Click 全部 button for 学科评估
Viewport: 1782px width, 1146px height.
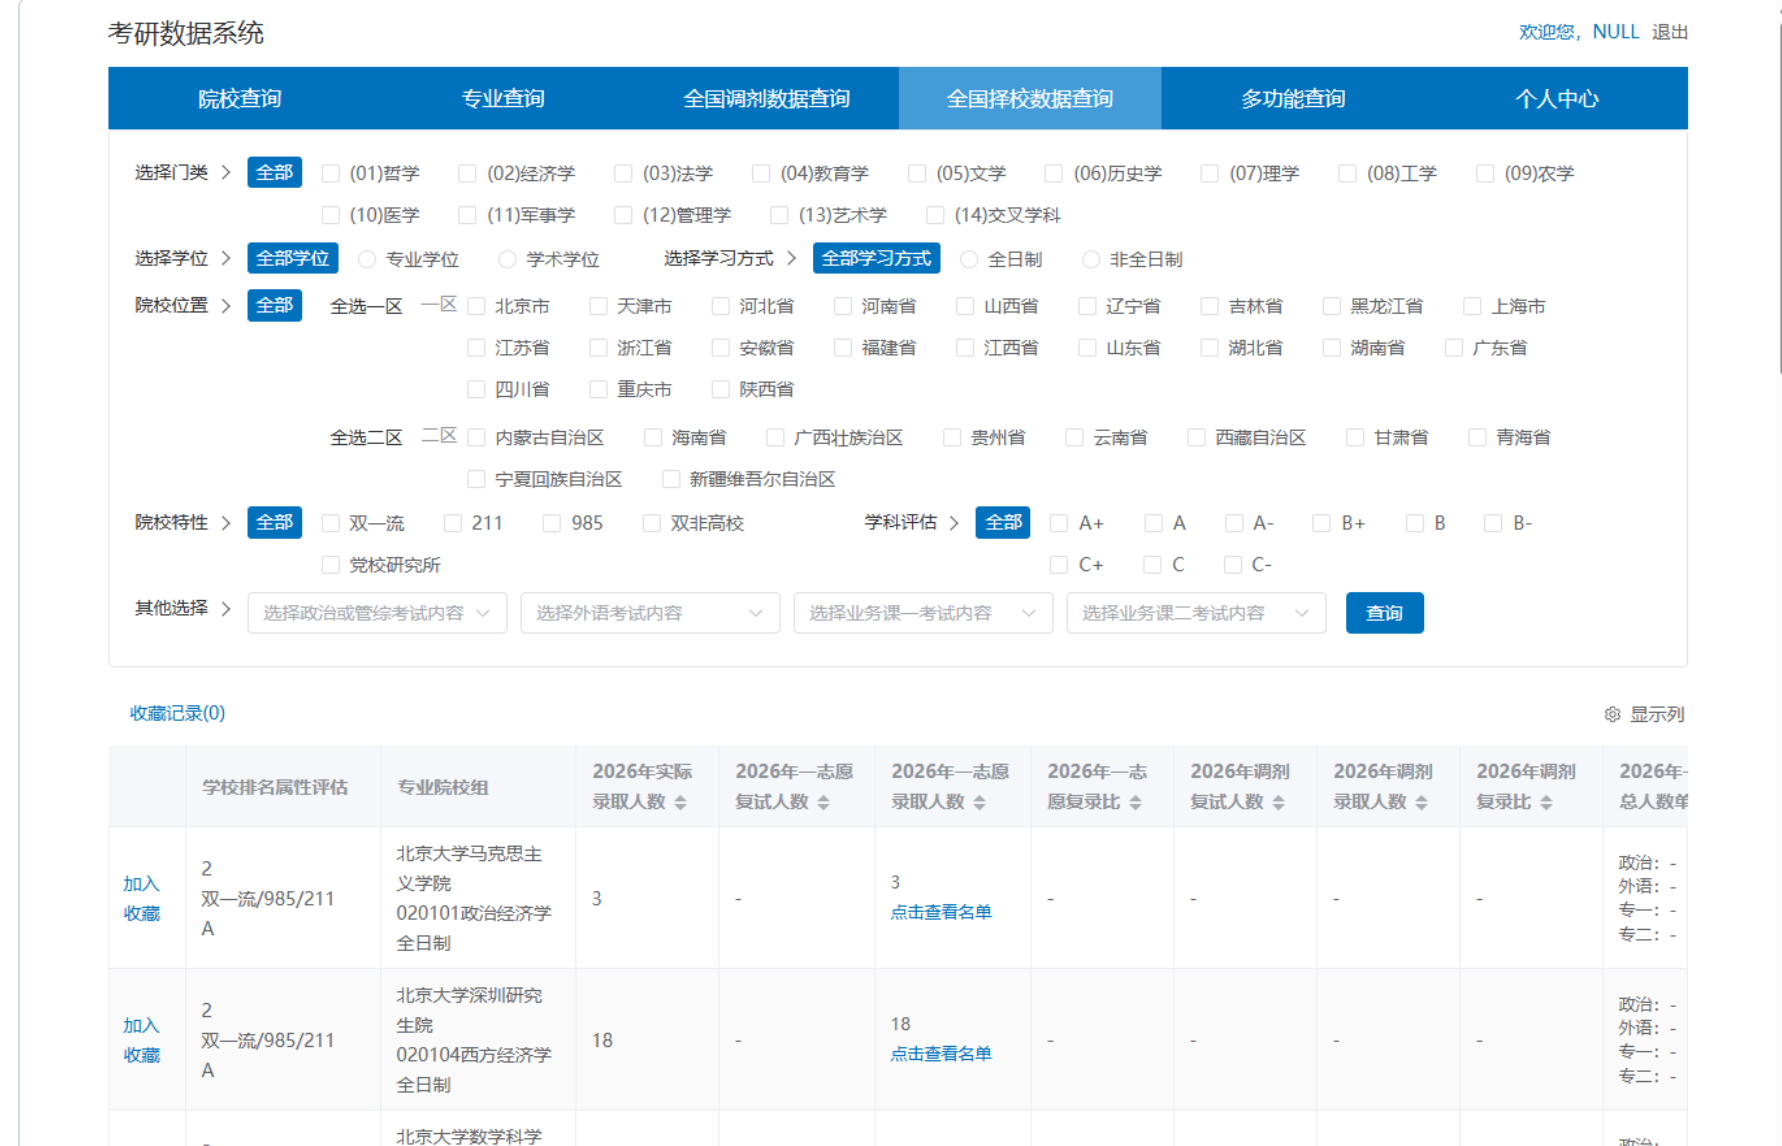tap(1003, 522)
